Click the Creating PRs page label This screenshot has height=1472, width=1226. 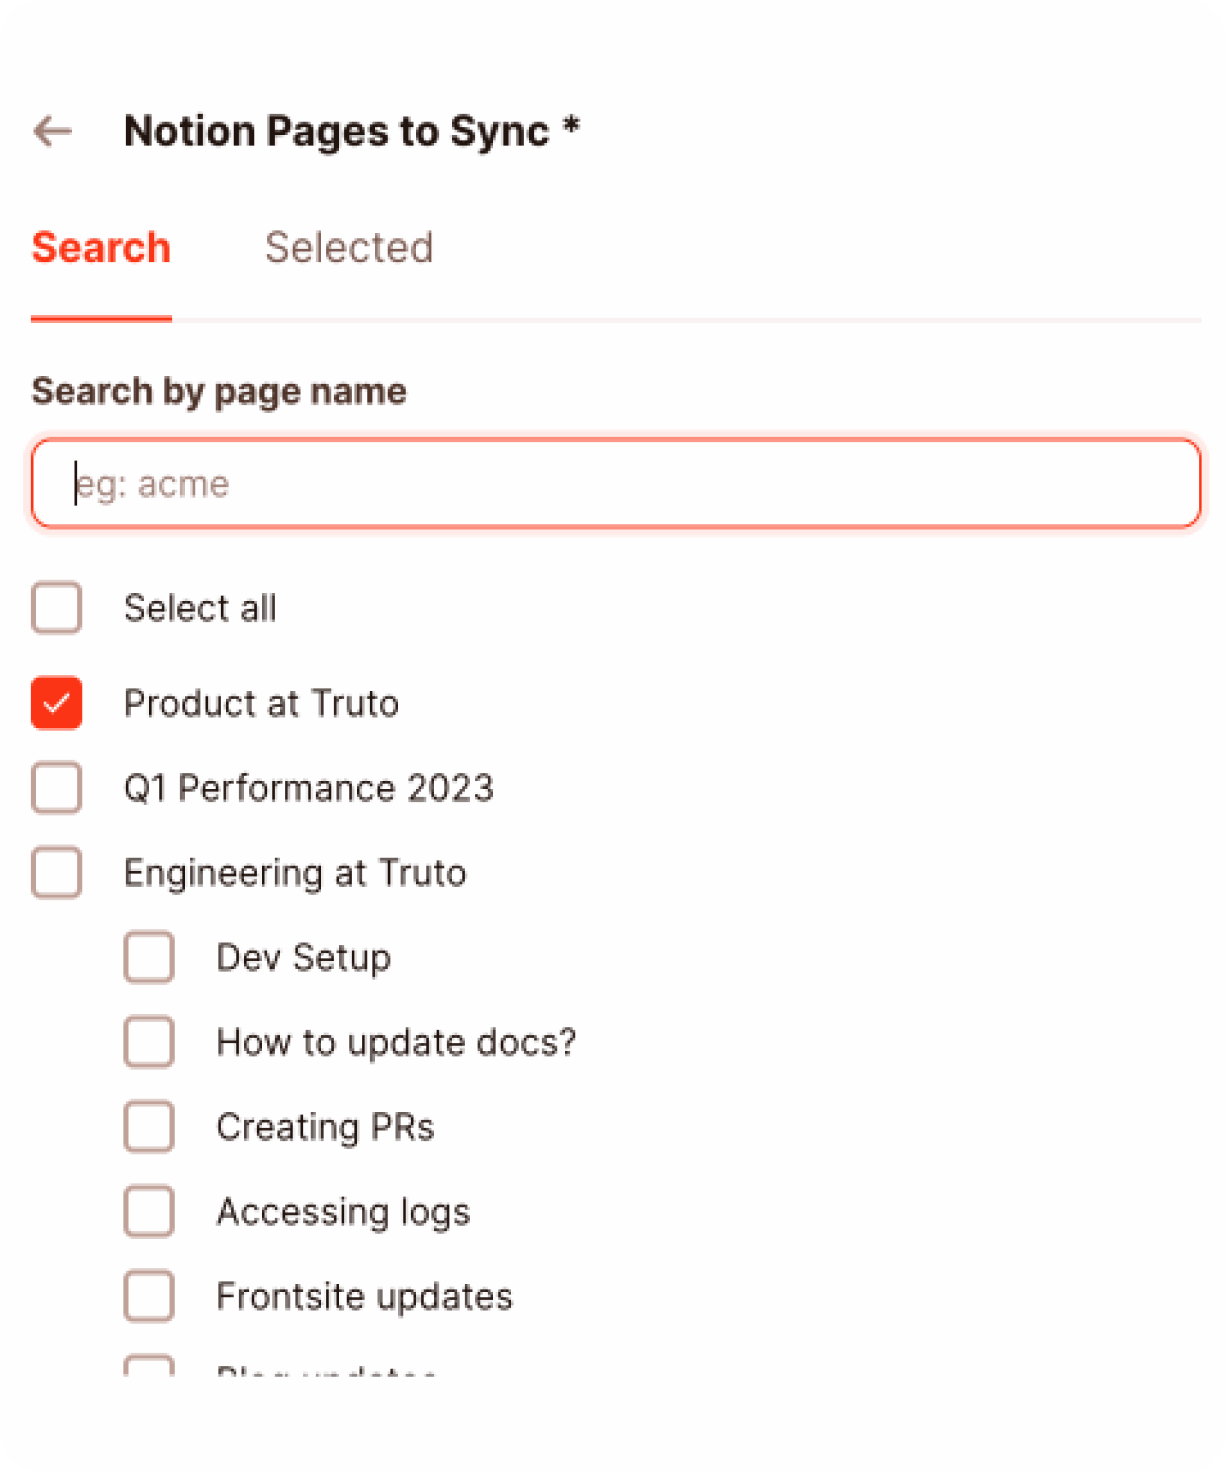325,1127
